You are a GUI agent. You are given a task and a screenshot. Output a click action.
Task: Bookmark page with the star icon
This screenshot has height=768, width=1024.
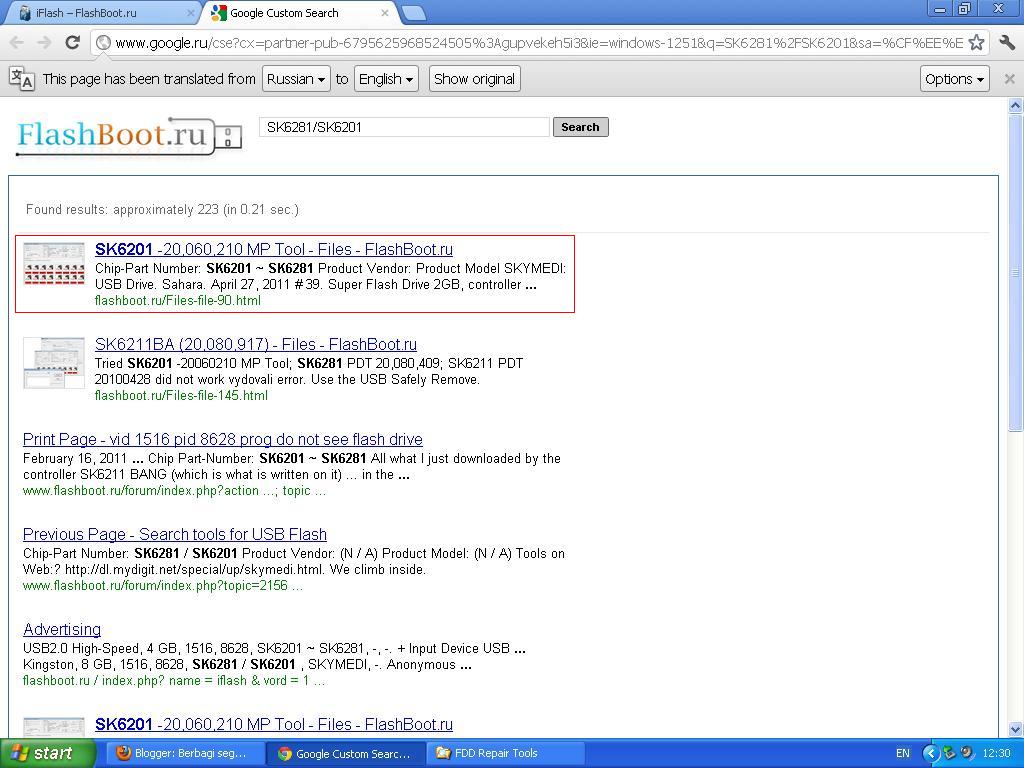point(976,43)
